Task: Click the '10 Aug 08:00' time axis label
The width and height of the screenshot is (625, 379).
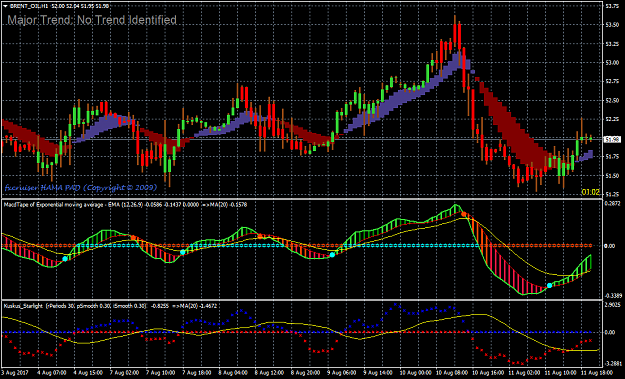Action: [451, 373]
